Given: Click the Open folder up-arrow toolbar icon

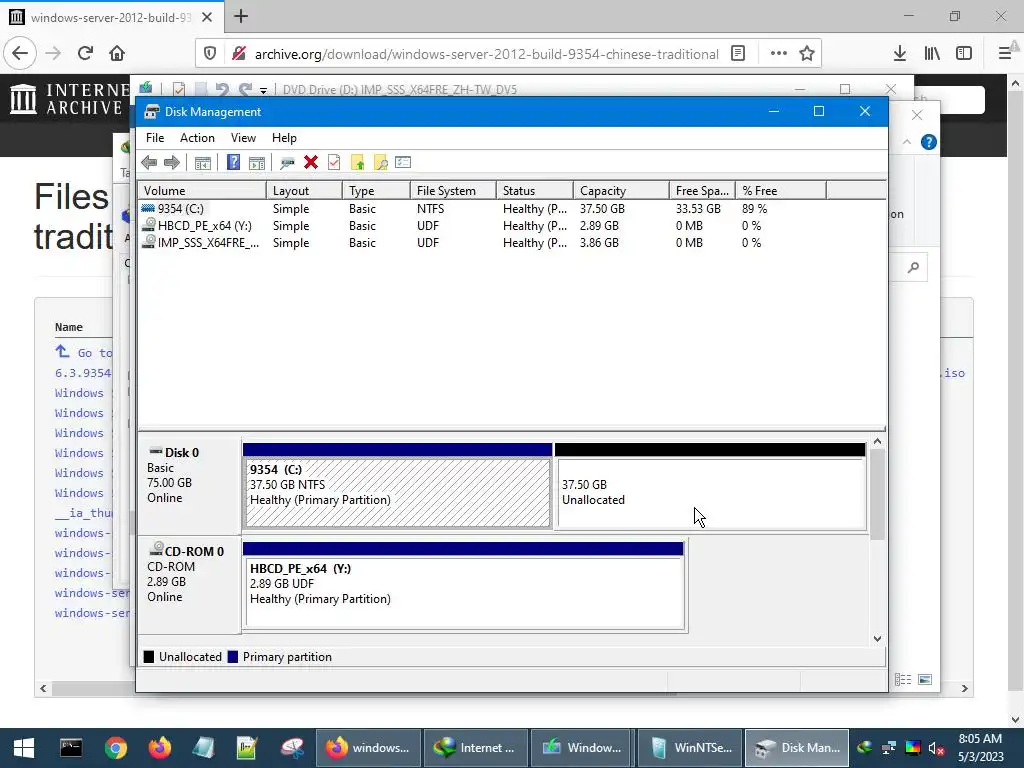Looking at the screenshot, I should point(357,163).
